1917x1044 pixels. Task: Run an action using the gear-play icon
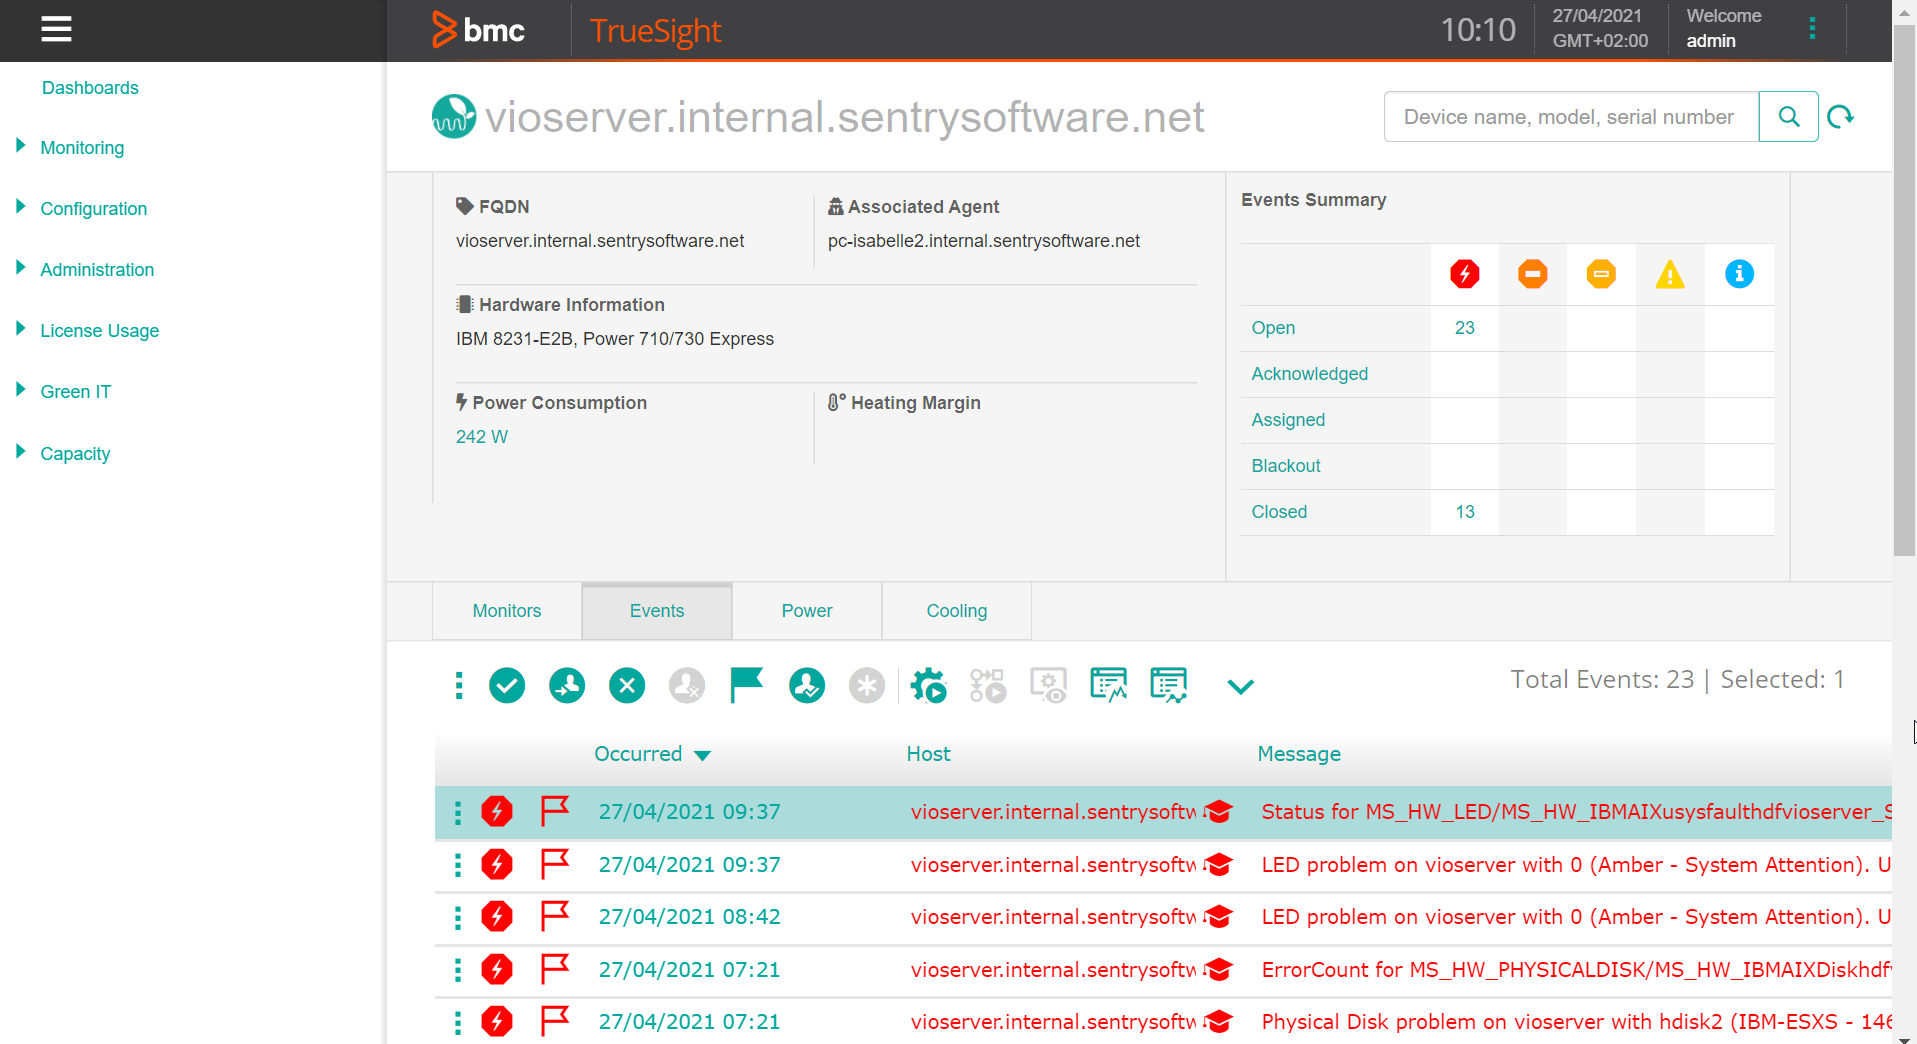[928, 685]
